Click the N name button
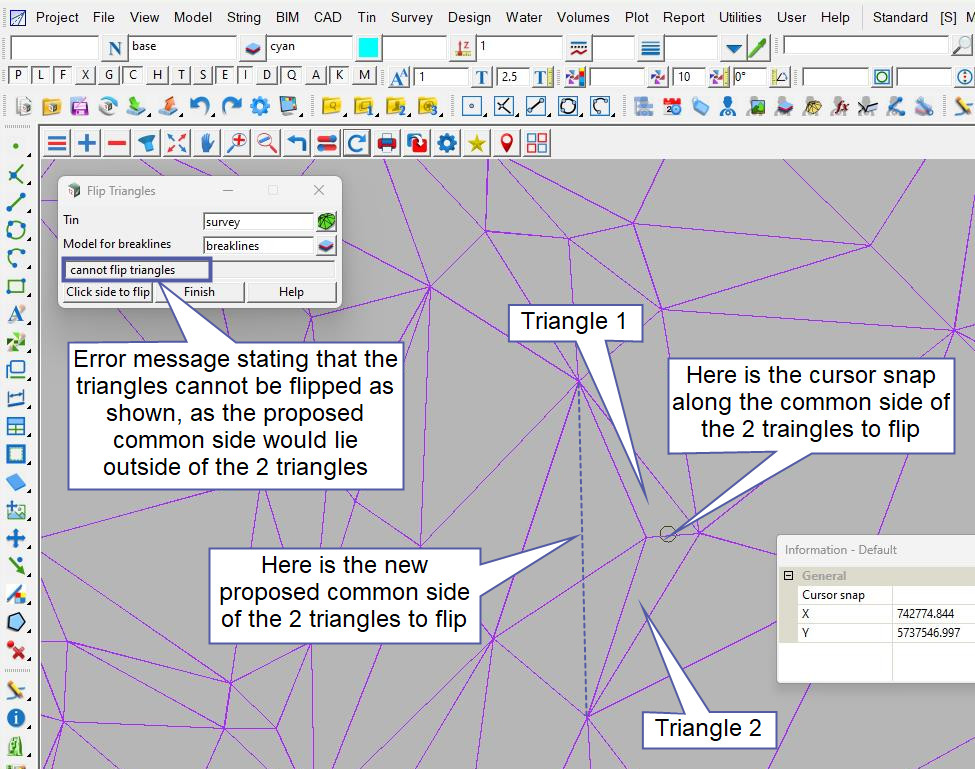Screen dimensions: 975x769 click(x=114, y=48)
